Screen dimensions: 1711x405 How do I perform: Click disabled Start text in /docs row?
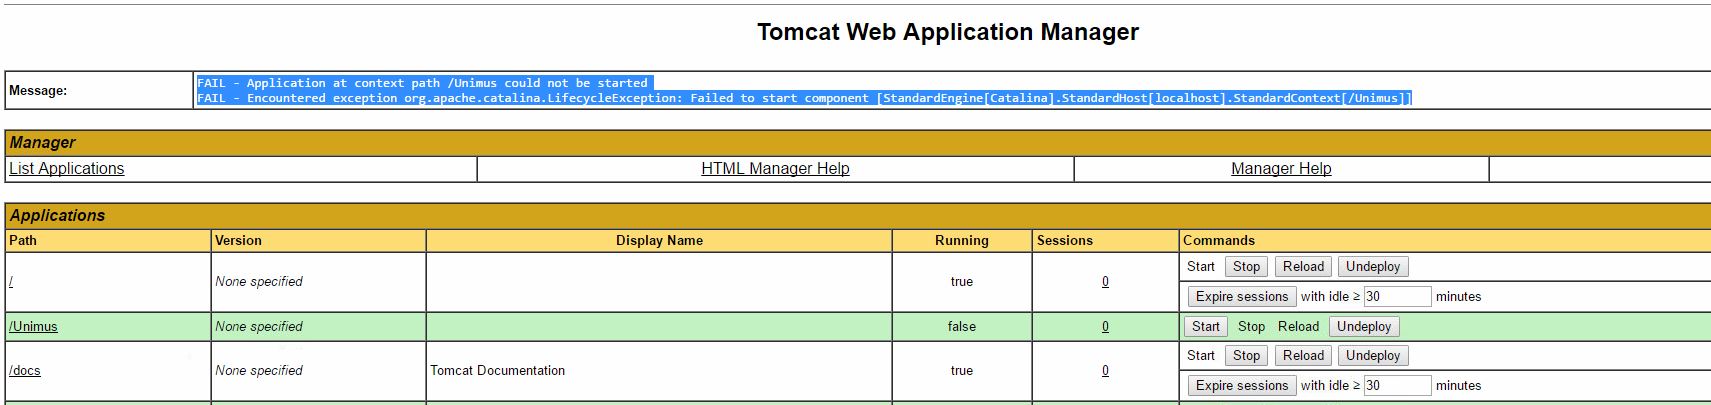[x=1201, y=356]
